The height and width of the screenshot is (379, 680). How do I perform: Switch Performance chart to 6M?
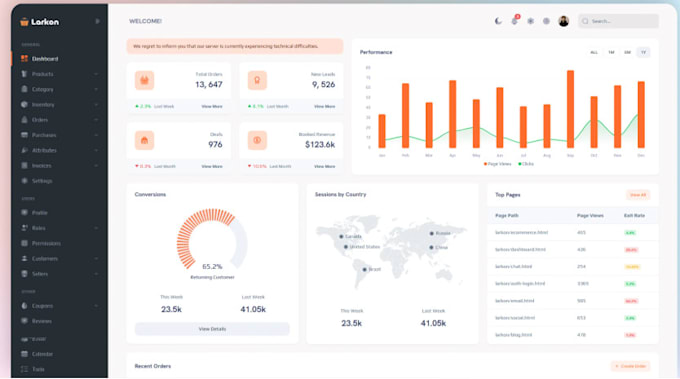[x=627, y=52]
